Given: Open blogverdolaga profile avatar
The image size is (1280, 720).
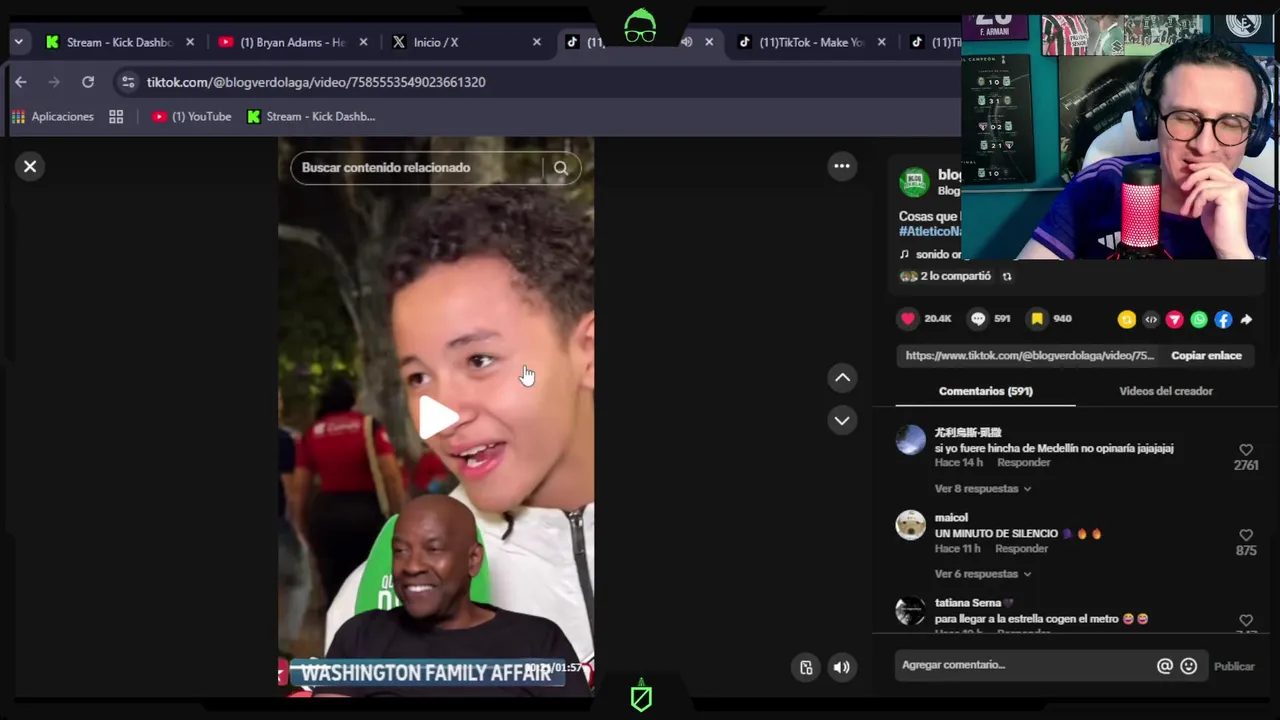Looking at the screenshot, I should point(914,182).
